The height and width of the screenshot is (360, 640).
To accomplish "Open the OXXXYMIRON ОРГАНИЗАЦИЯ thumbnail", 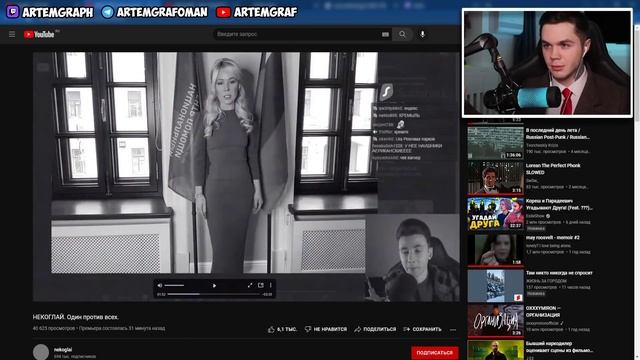I will [495, 320].
